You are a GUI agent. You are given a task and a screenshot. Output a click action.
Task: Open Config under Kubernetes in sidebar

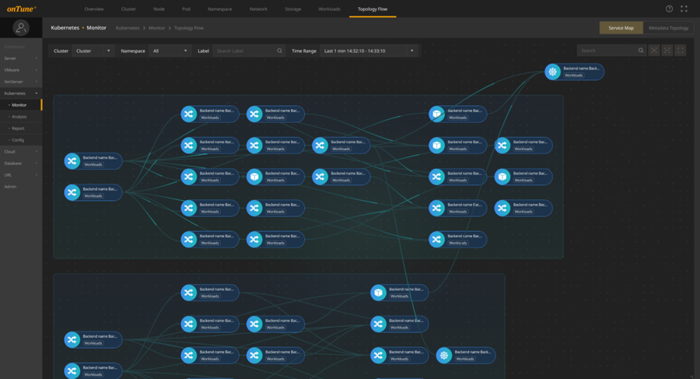pos(21,140)
